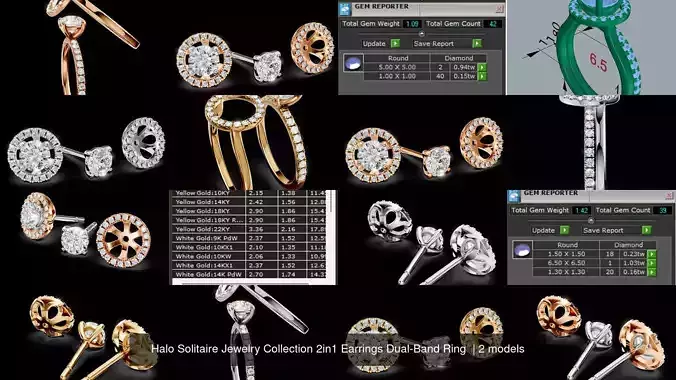Click the '5.00 X 5.00' gem size cell
This screenshot has height=380, width=676.
(x=397, y=67)
